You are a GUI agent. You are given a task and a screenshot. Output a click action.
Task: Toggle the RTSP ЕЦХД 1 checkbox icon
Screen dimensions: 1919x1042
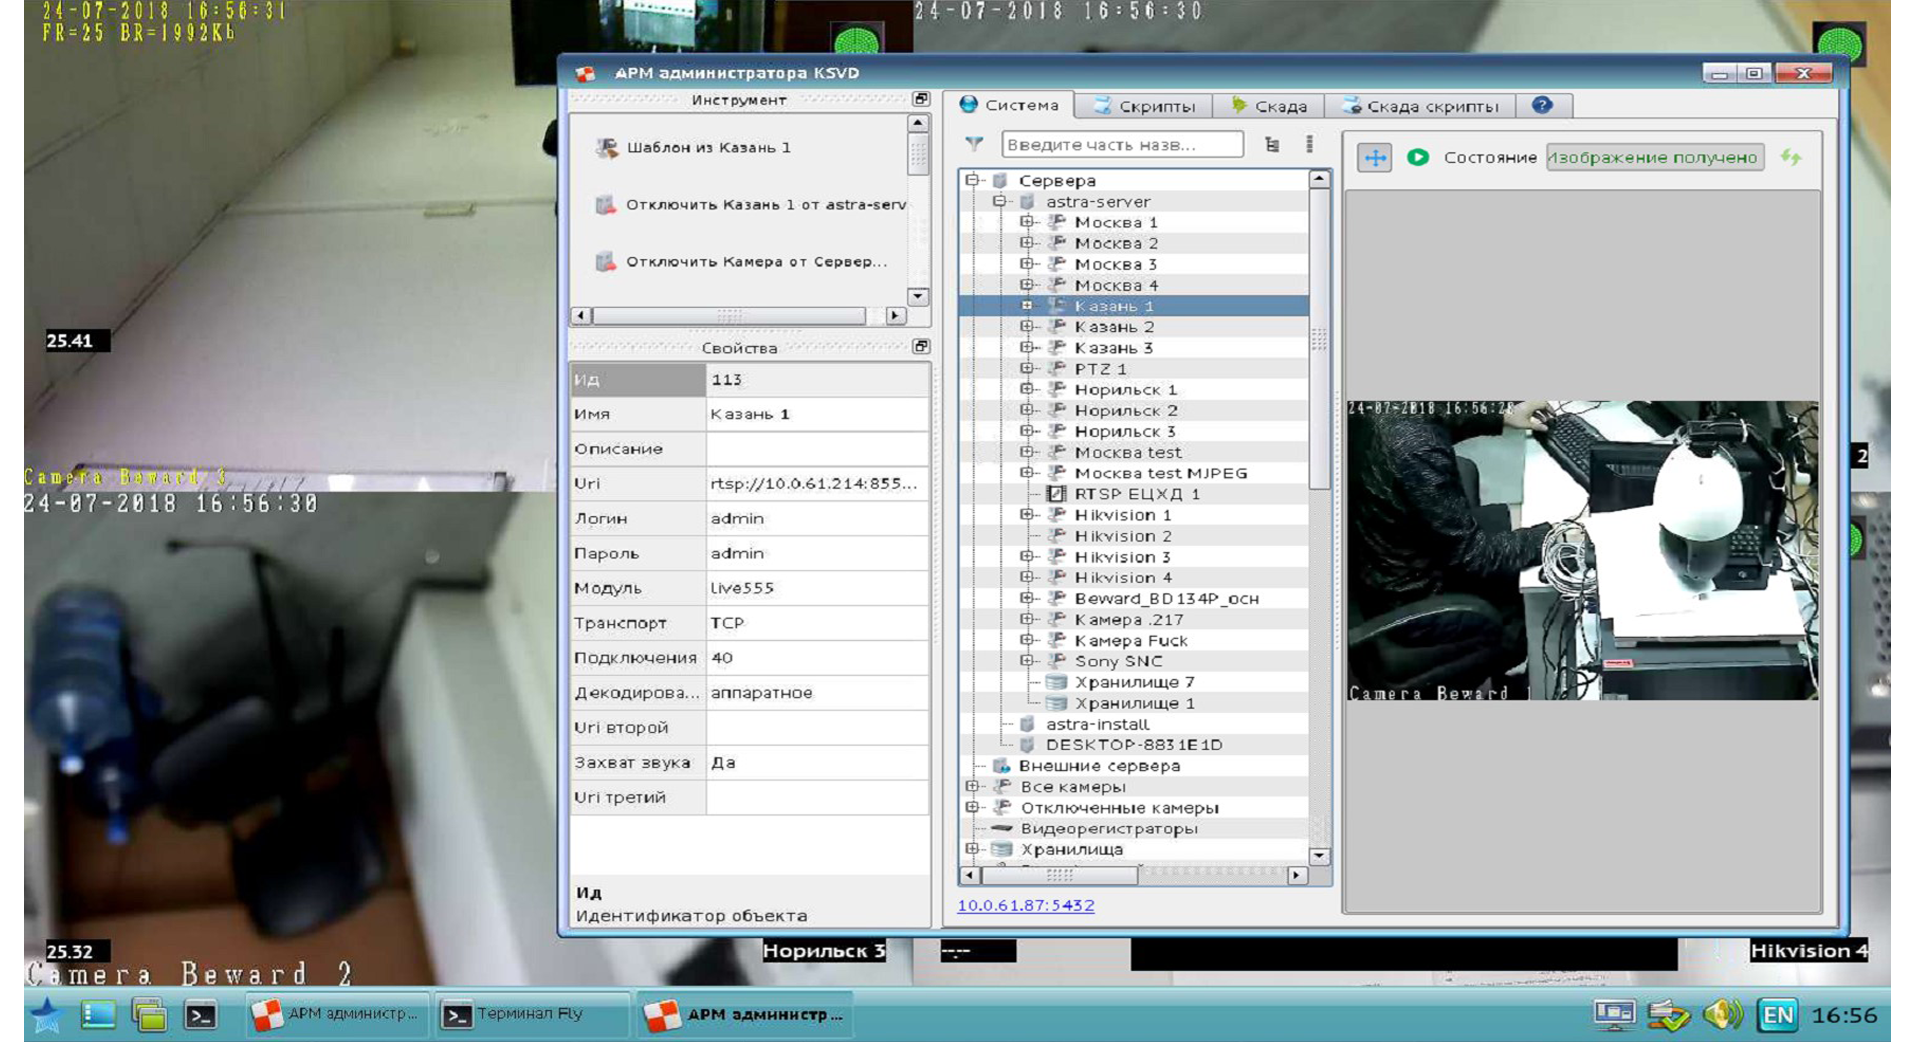click(x=1056, y=494)
